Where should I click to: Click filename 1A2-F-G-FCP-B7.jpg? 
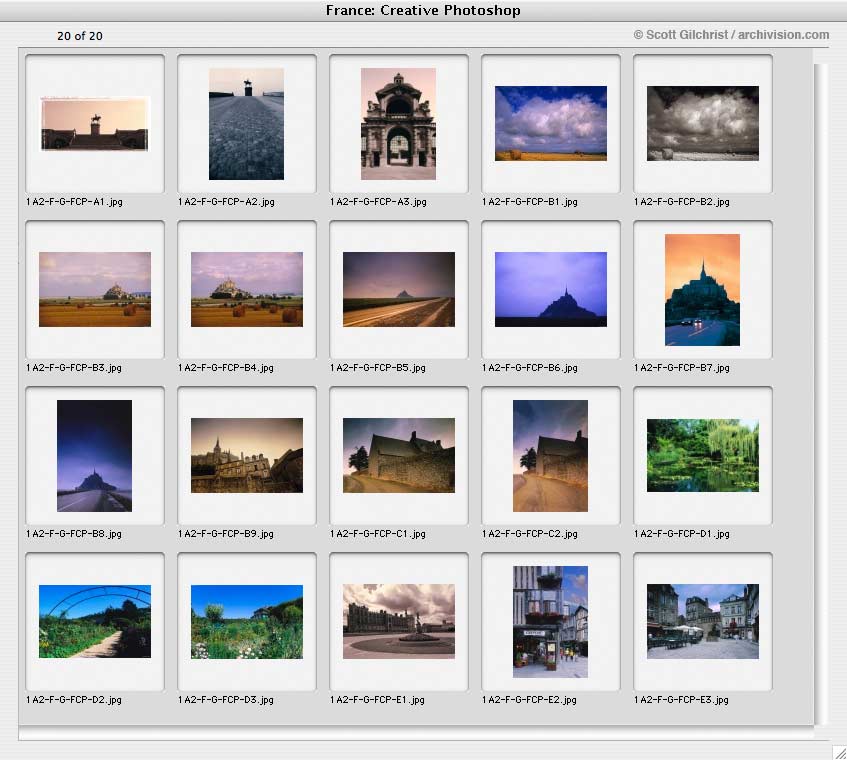pyautogui.click(x=682, y=367)
